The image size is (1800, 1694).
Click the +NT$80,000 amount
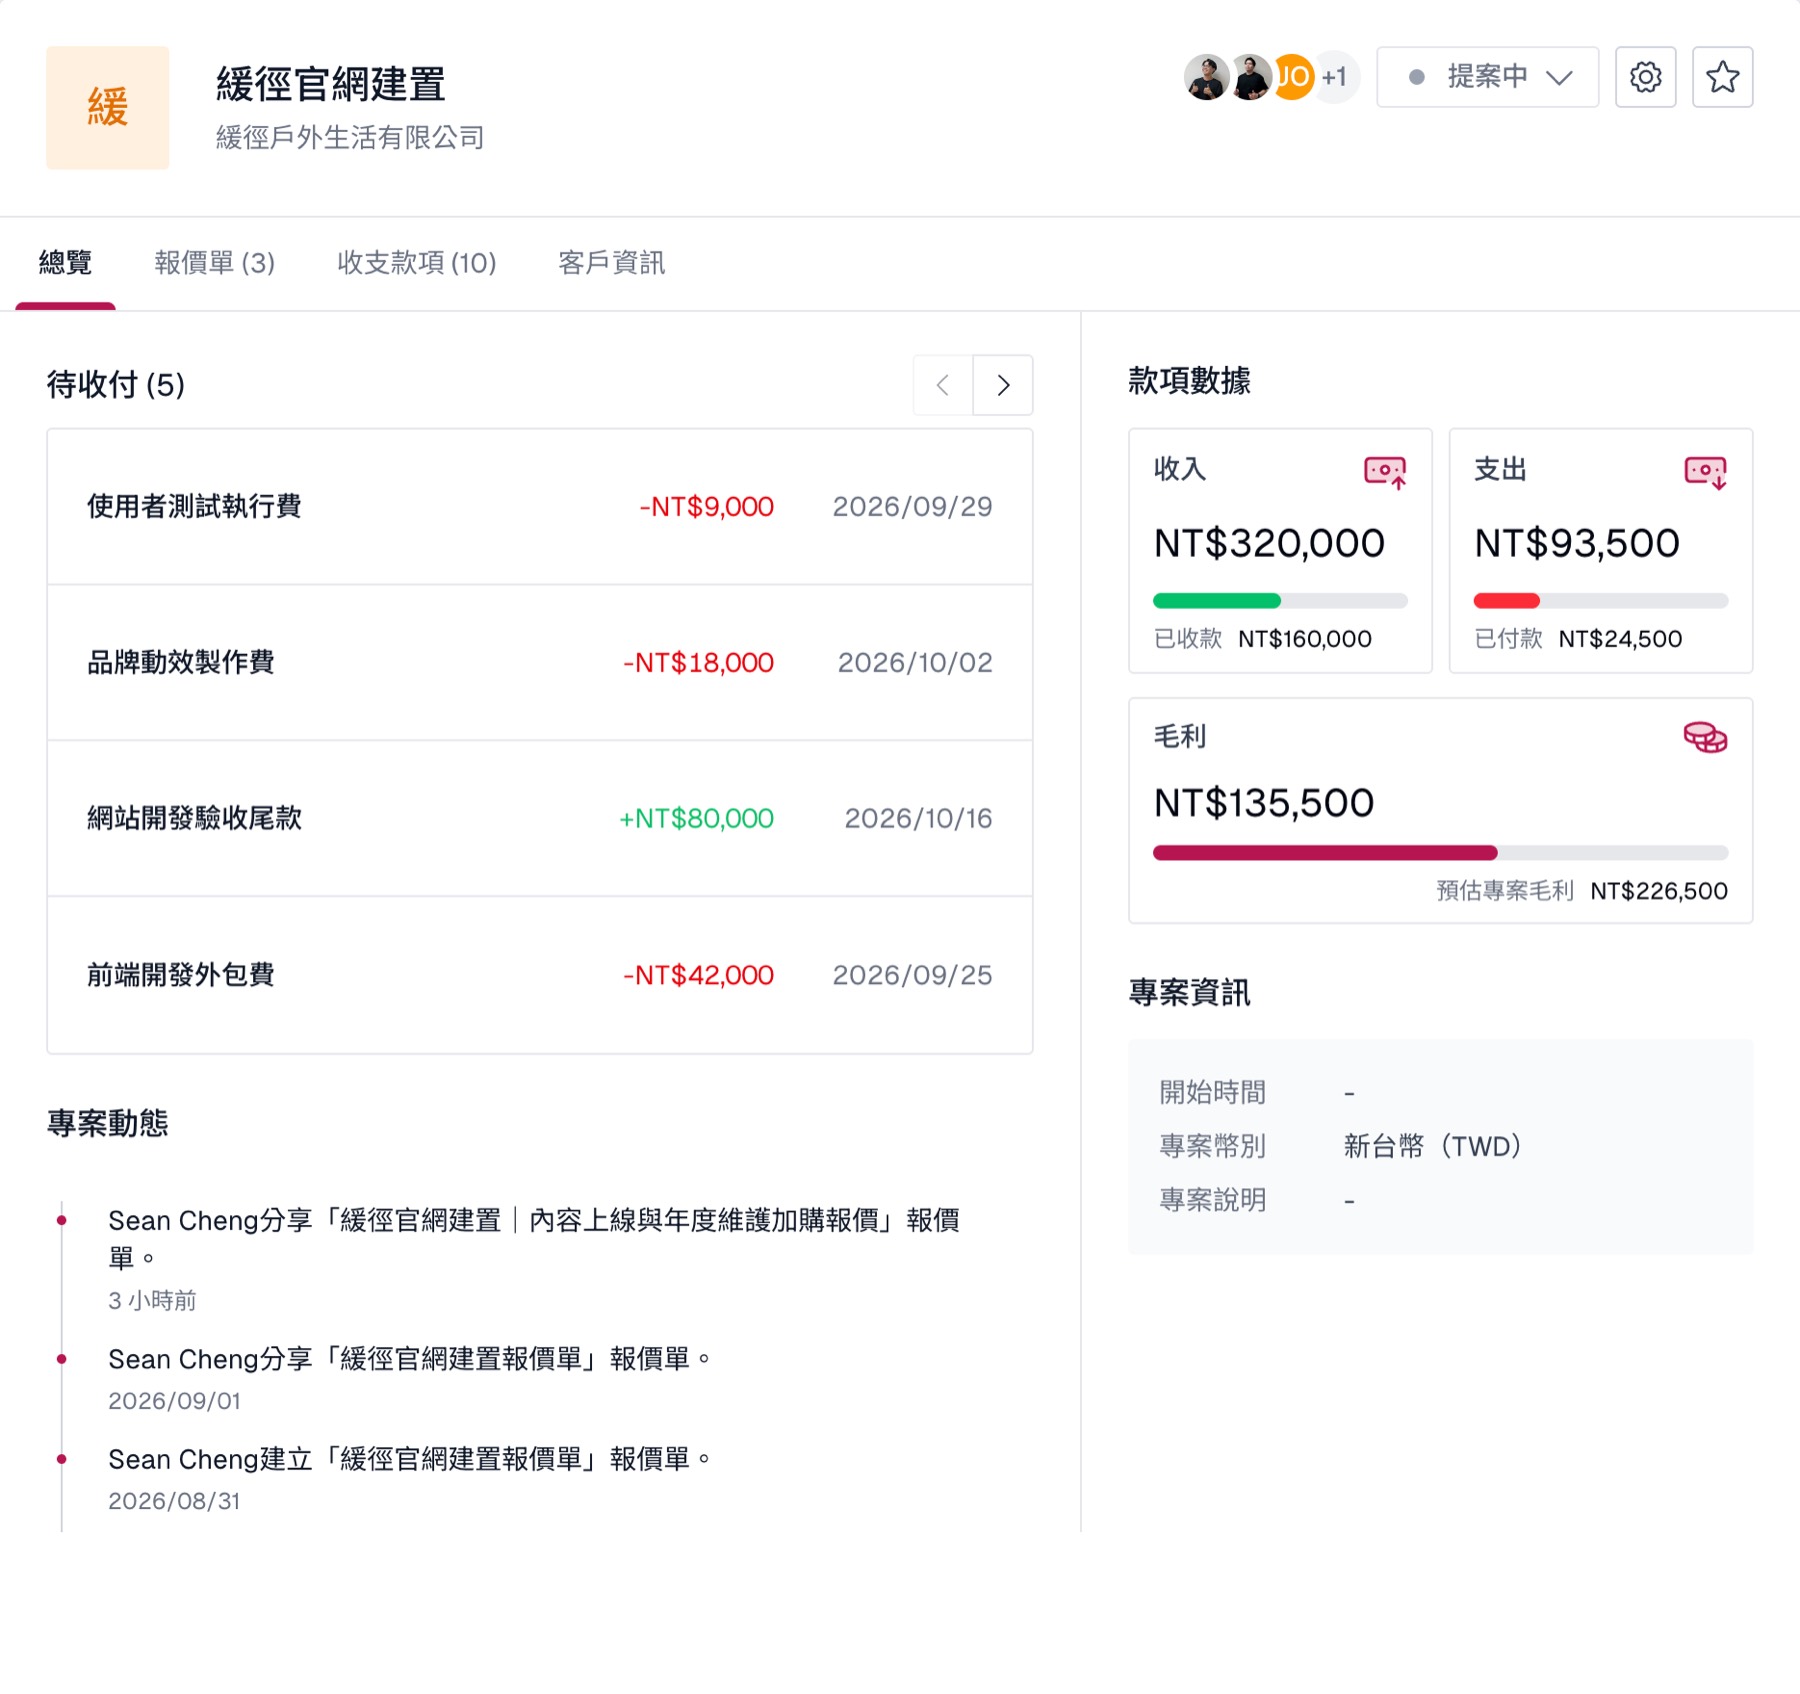[697, 819]
